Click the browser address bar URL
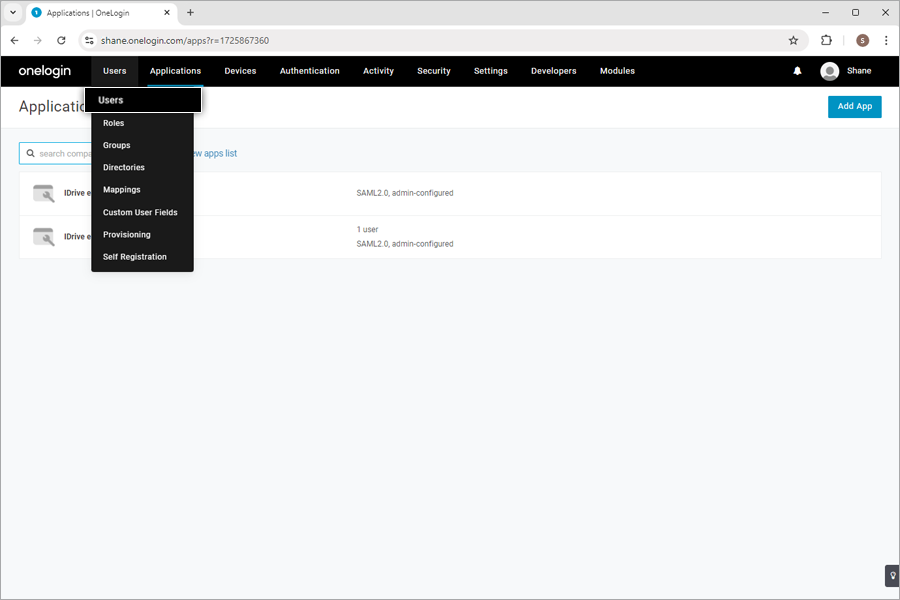The height and width of the screenshot is (600, 900). [185, 40]
